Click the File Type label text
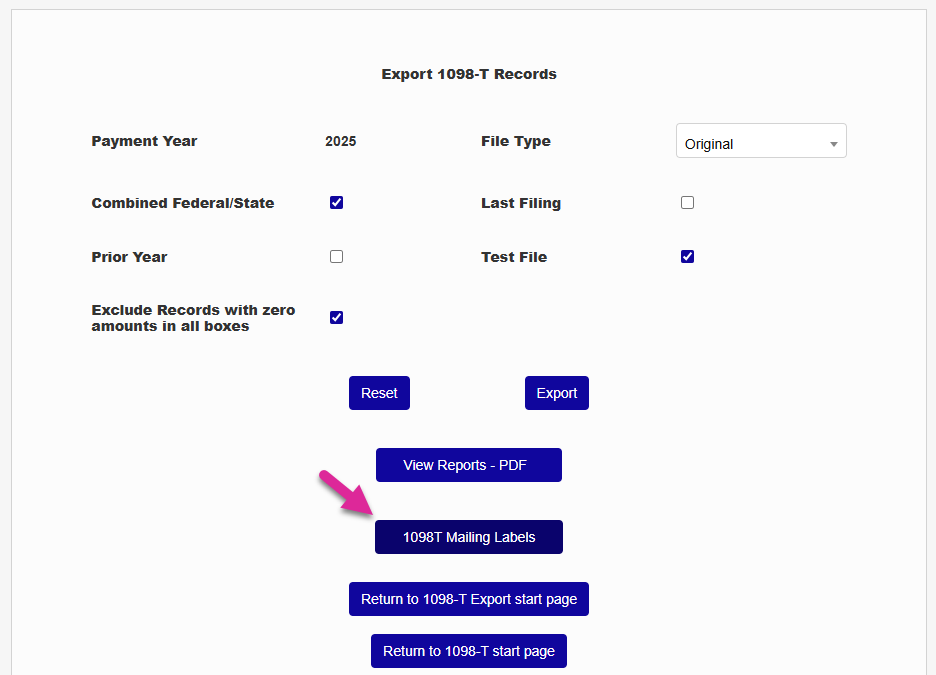936x675 pixels. click(515, 141)
